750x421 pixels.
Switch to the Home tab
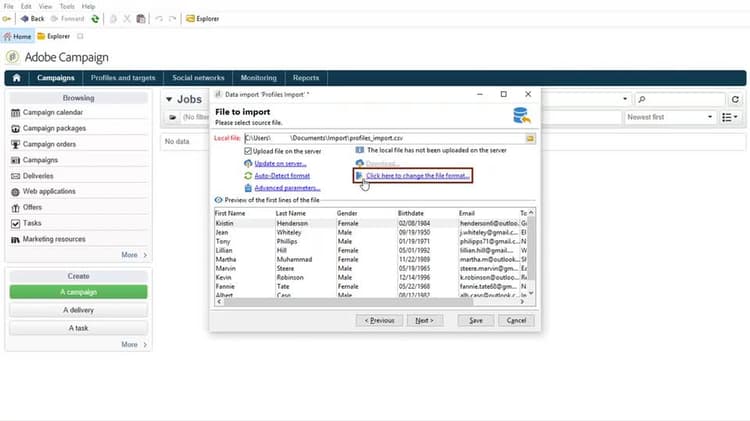point(17,36)
